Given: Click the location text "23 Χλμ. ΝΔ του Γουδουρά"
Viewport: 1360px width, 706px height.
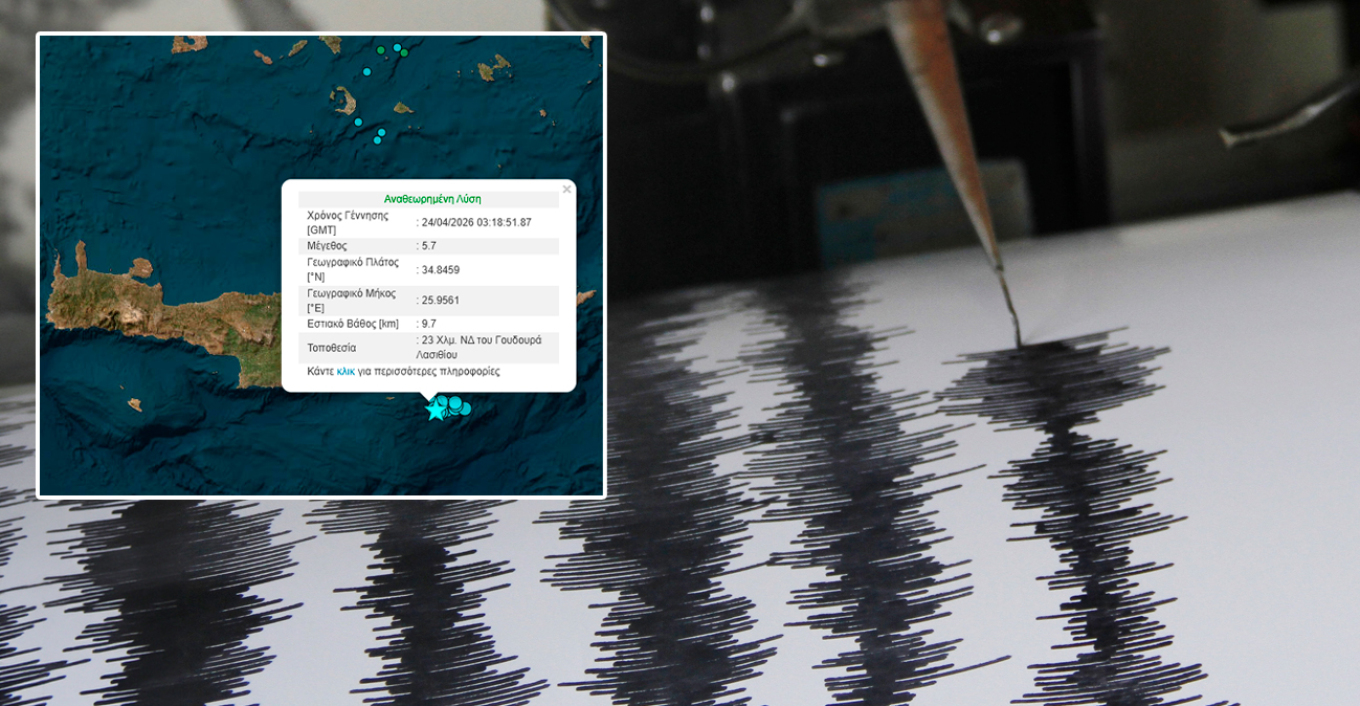Looking at the screenshot, I should pyautogui.click(x=481, y=340).
